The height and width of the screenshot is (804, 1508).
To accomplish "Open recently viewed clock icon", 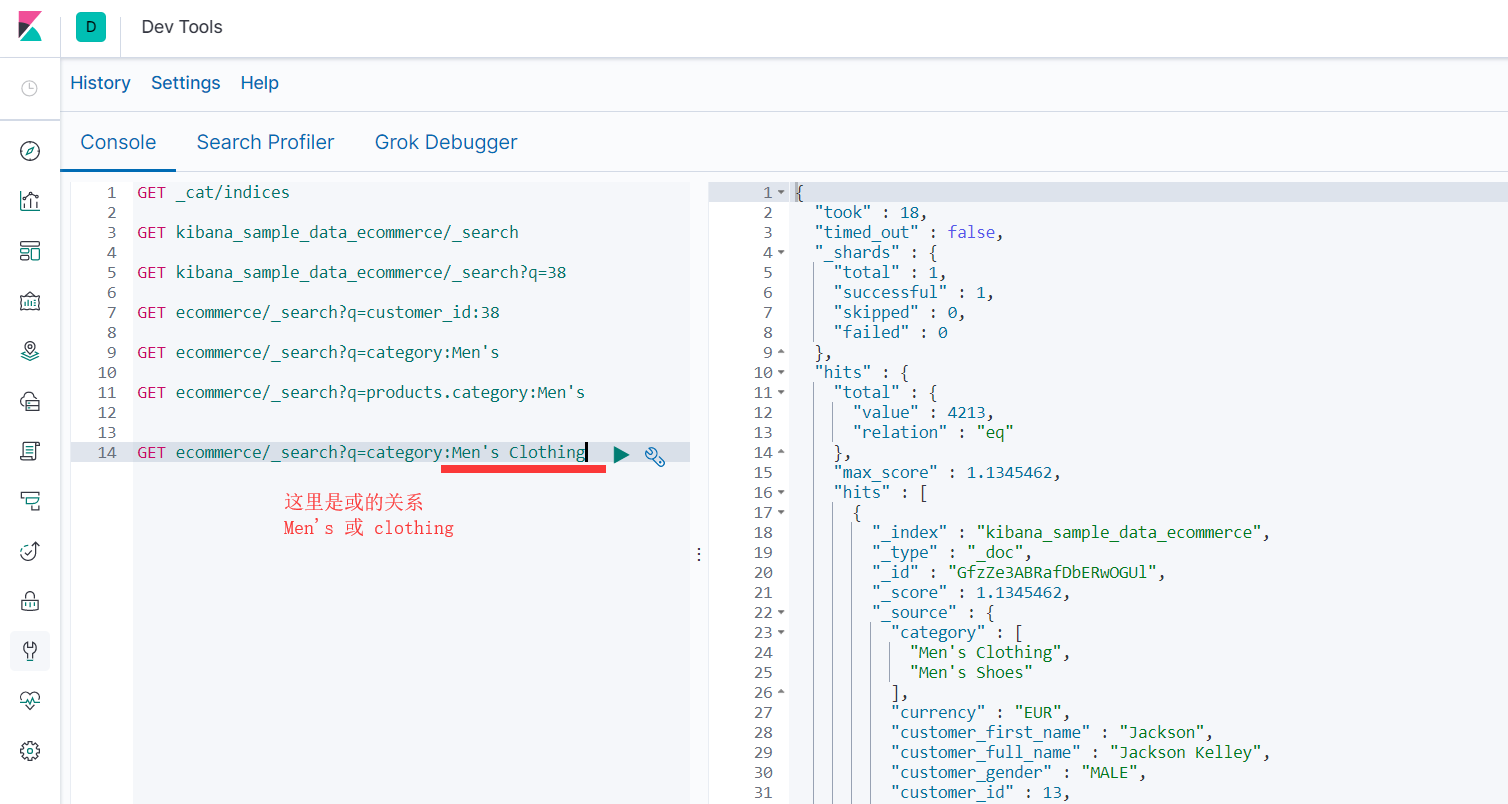I will click(x=30, y=88).
